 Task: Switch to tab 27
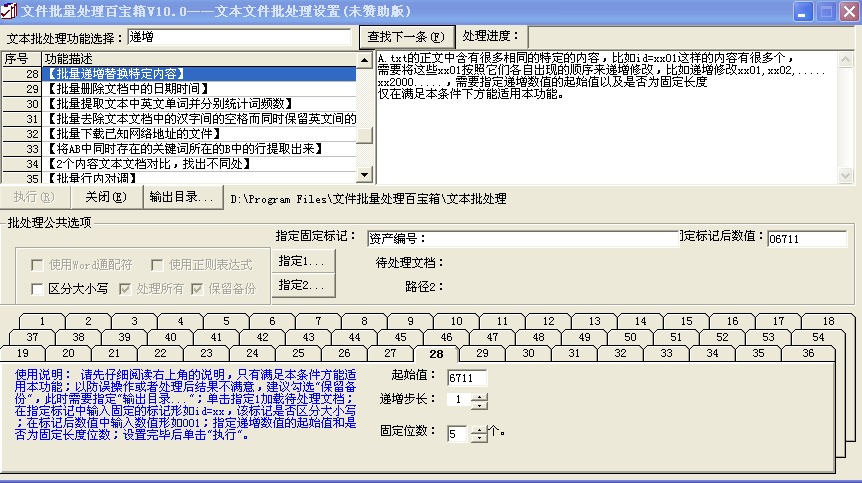pyautogui.click(x=390, y=353)
